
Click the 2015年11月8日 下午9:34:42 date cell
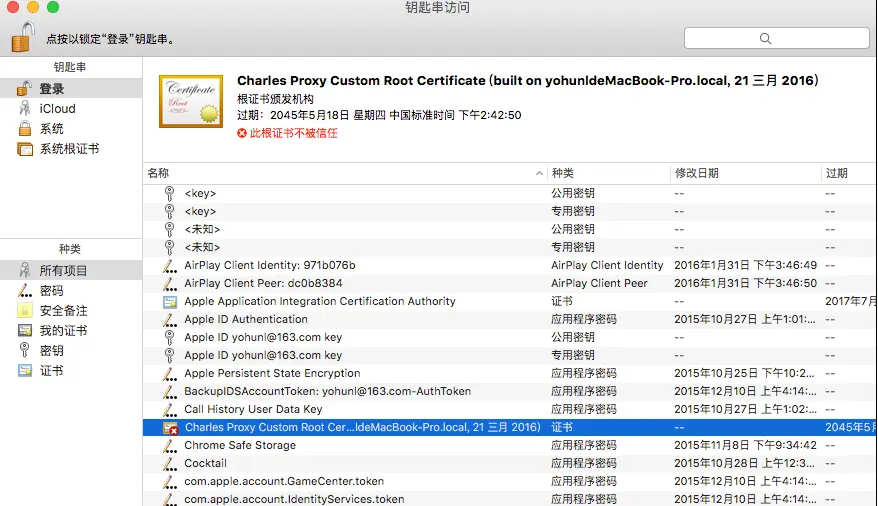pyautogui.click(x=745, y=445)
